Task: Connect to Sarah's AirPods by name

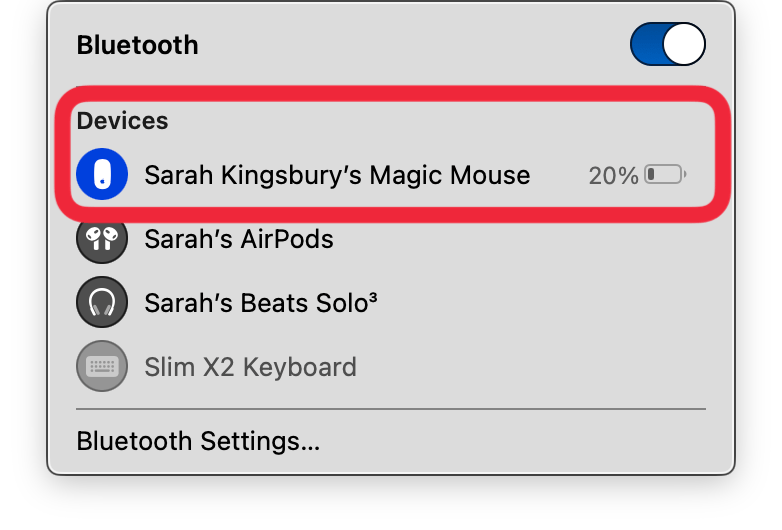Action: coord(239,239)
